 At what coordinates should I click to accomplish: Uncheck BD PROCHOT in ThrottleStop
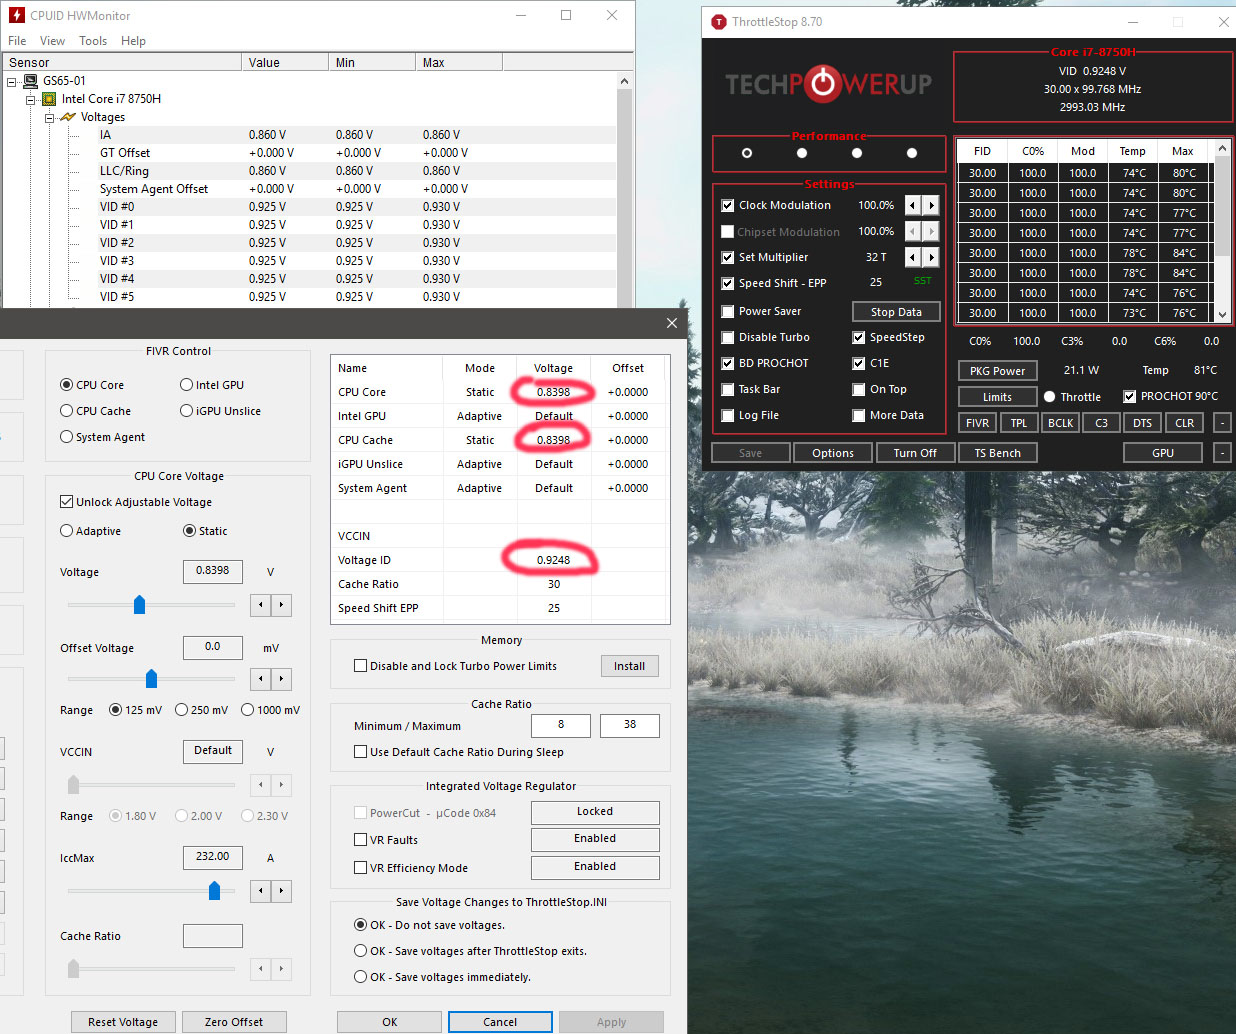(728, 363)
